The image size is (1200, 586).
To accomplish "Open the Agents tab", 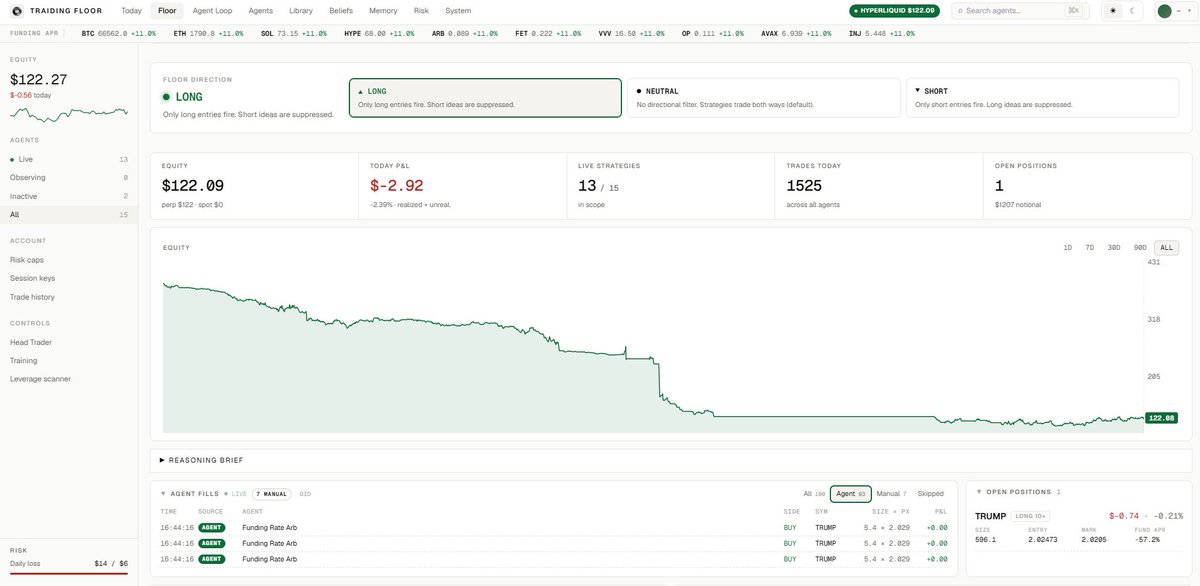I will [261, 11].
